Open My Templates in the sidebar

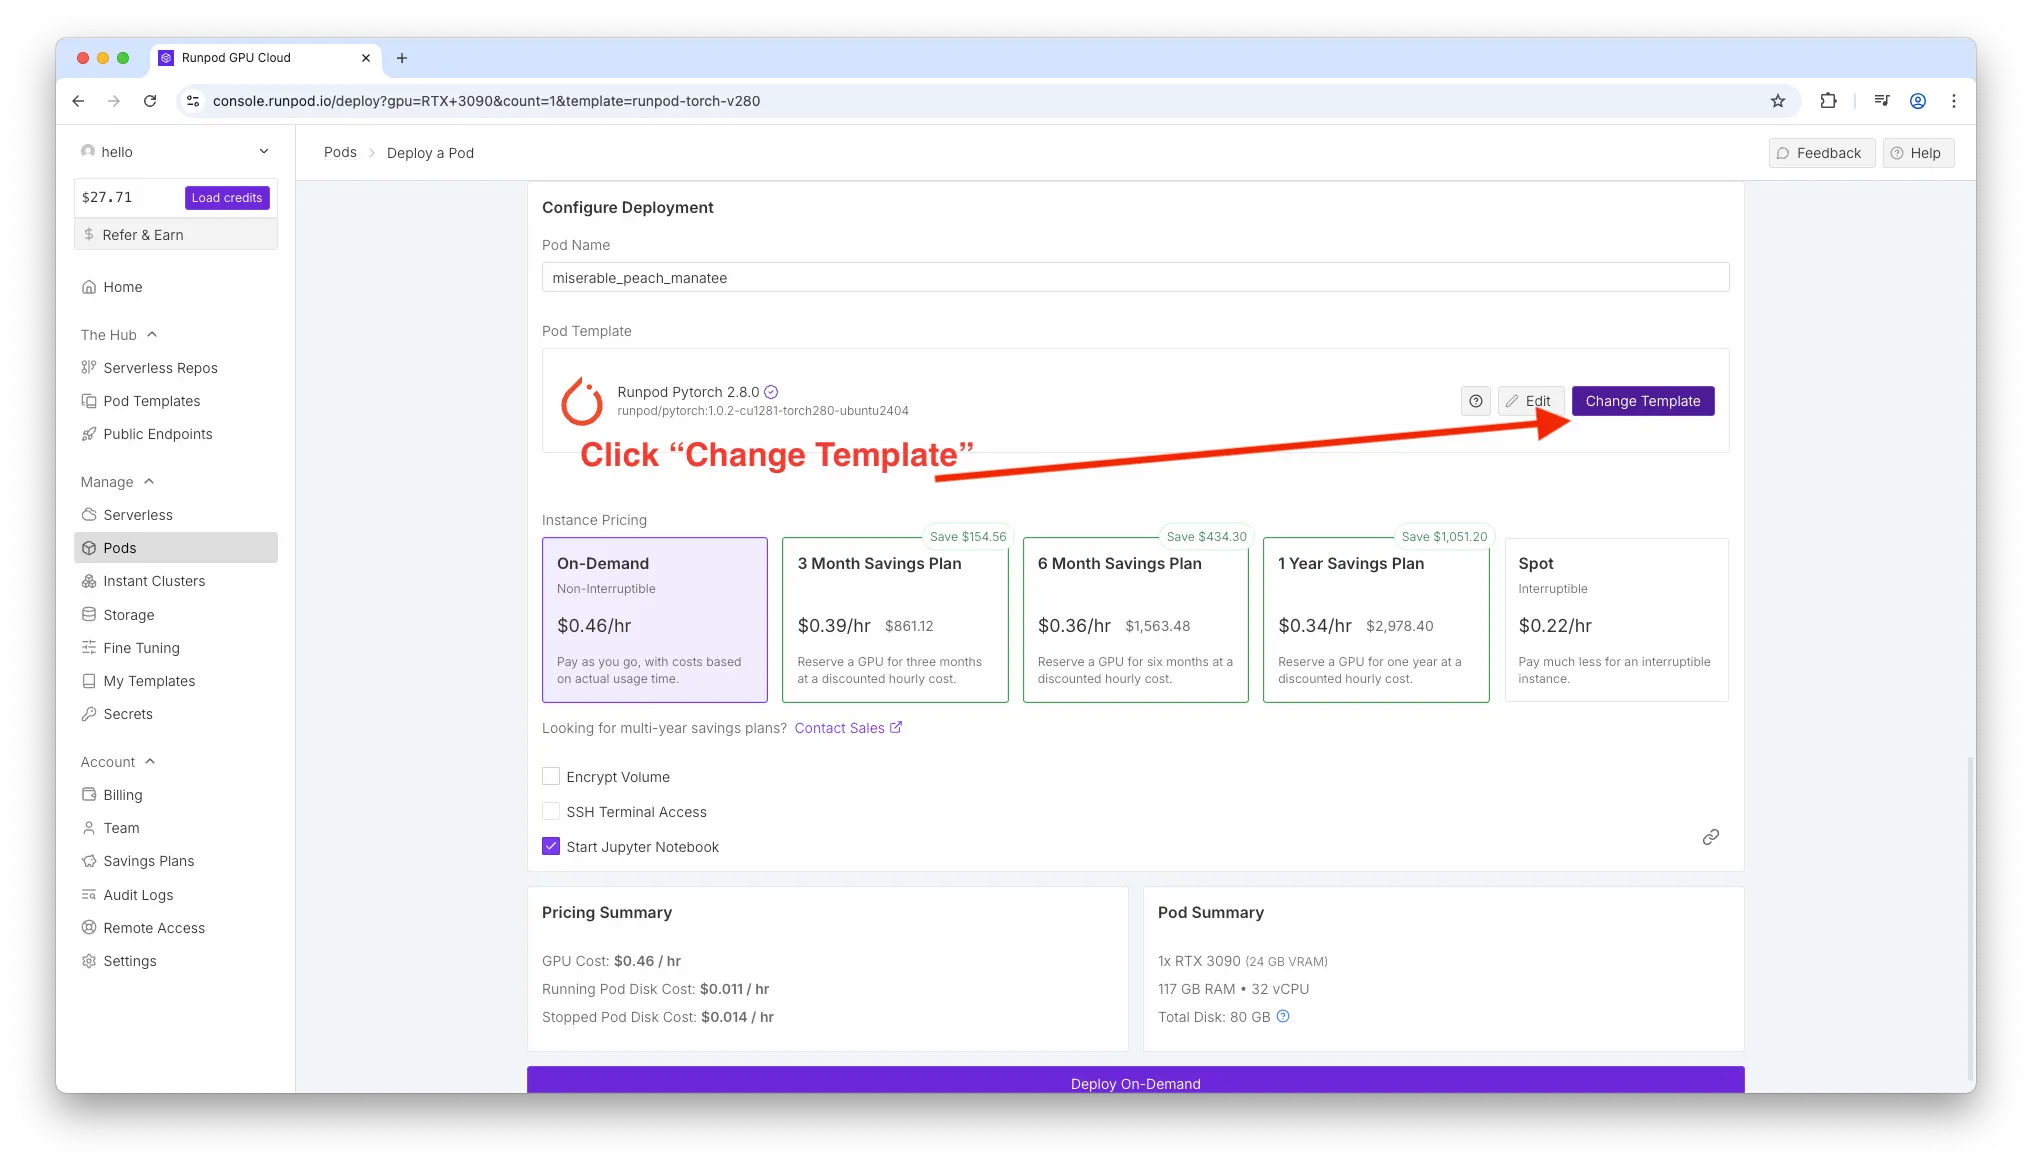pos(176,681)
